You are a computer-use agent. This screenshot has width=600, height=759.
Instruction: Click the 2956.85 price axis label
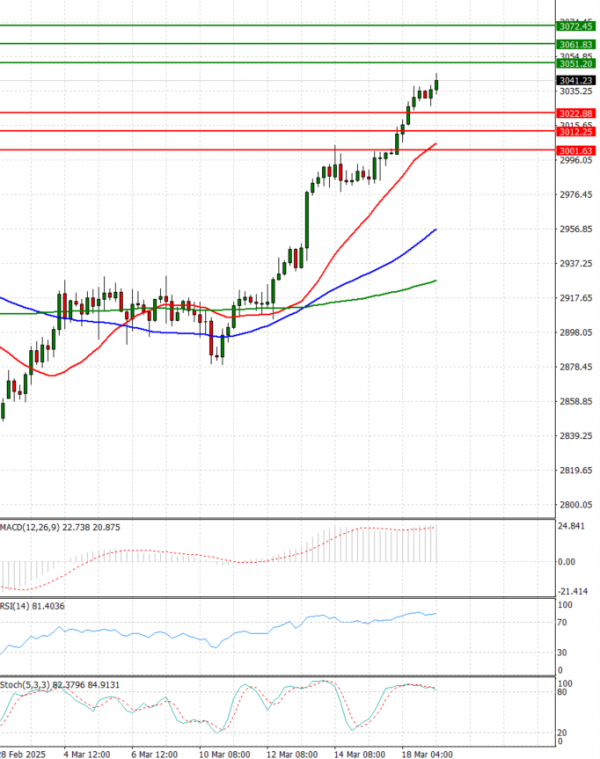576,229
